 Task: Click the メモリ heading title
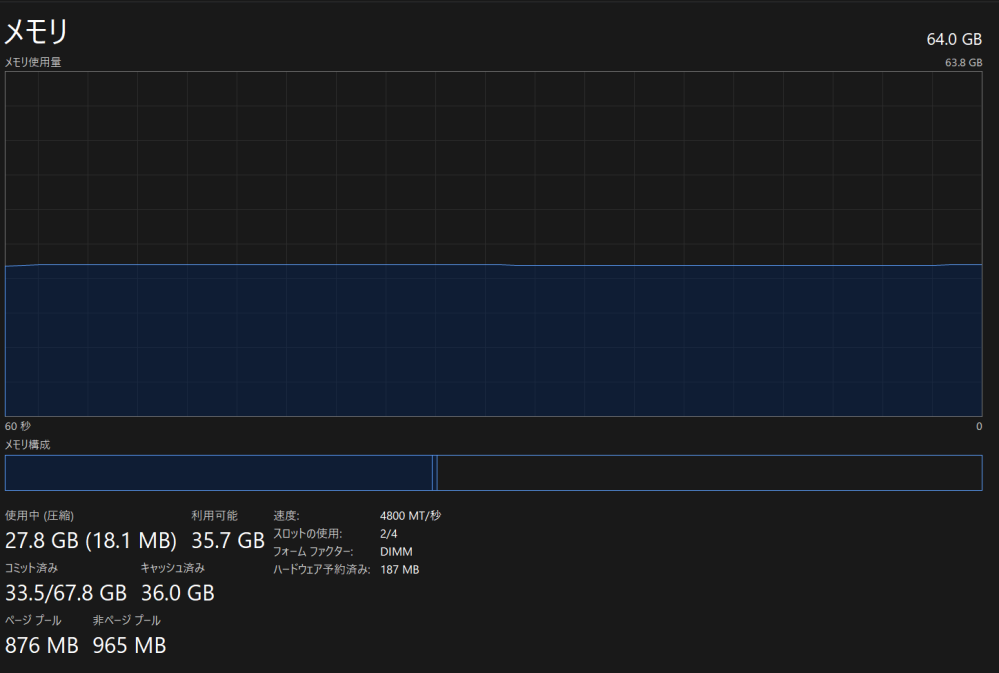click(36, 31)
